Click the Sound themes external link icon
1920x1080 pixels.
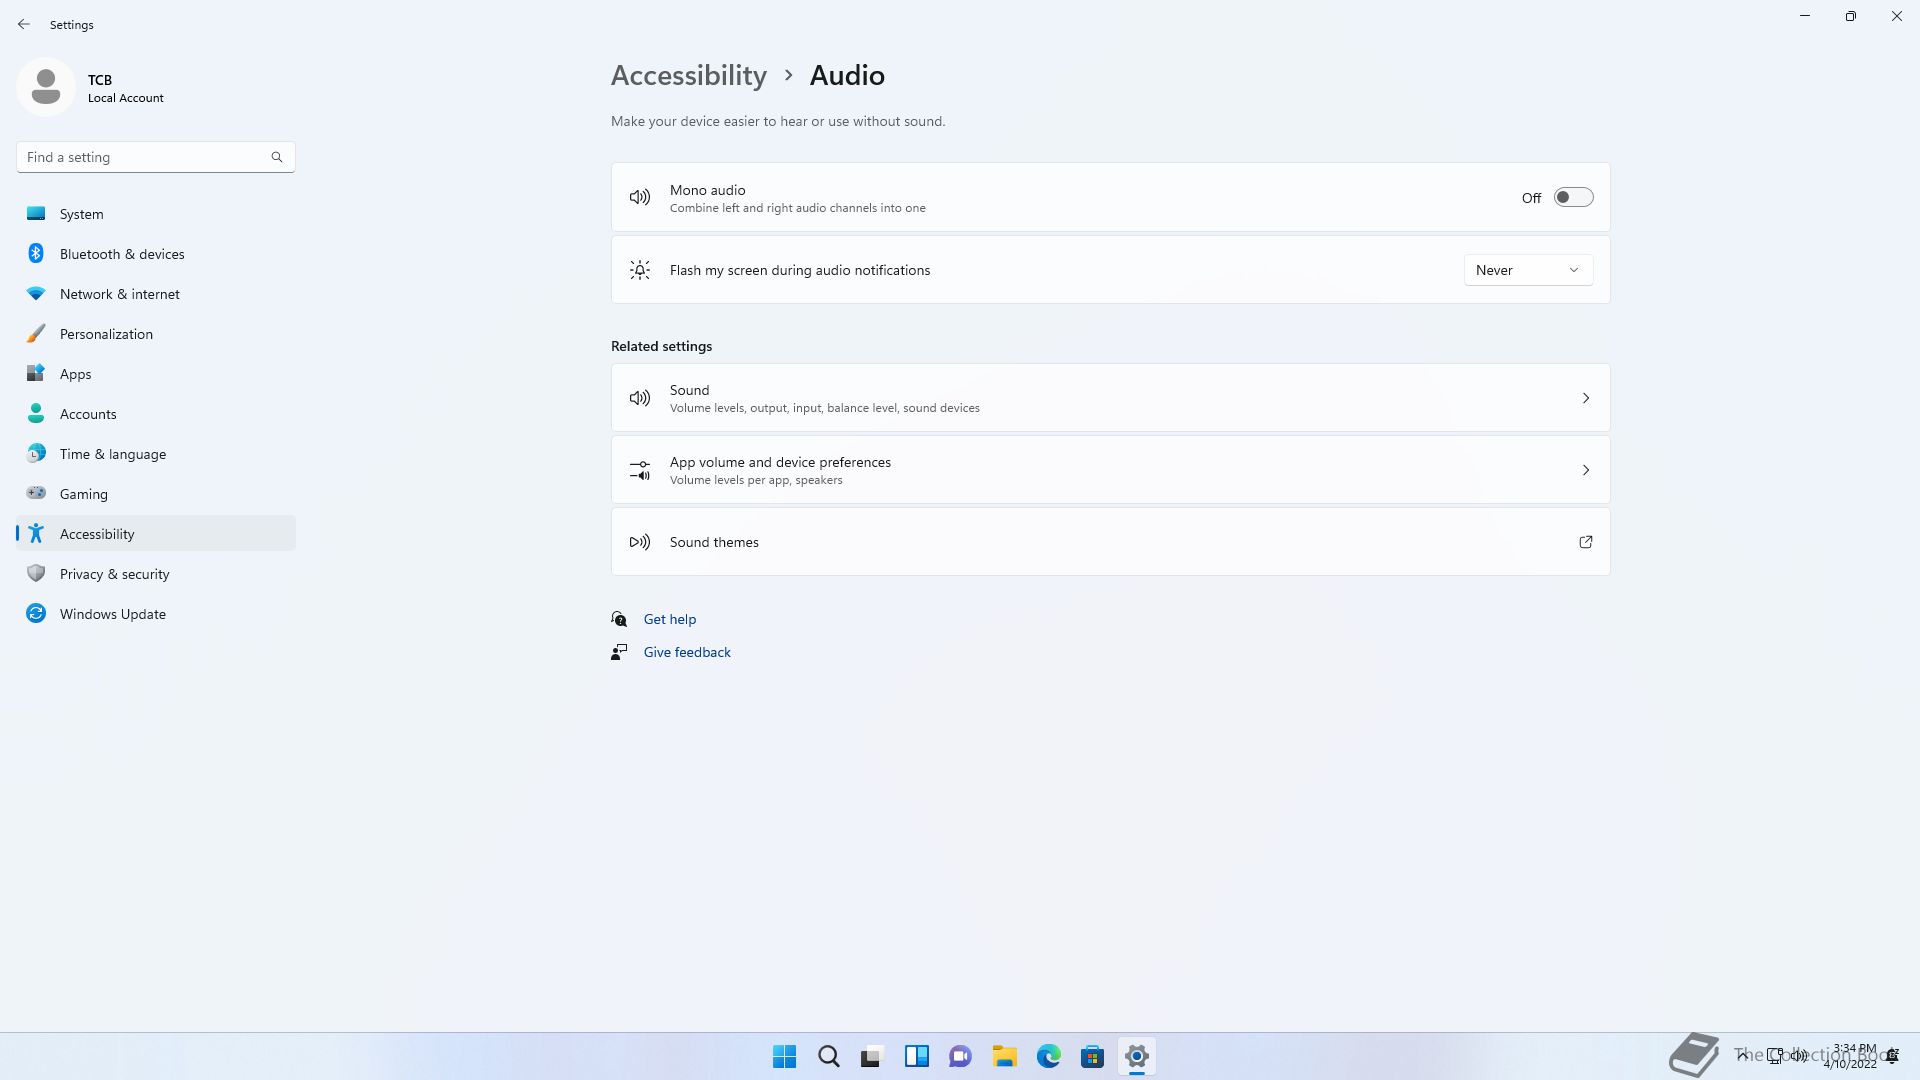click(1586, 542)
